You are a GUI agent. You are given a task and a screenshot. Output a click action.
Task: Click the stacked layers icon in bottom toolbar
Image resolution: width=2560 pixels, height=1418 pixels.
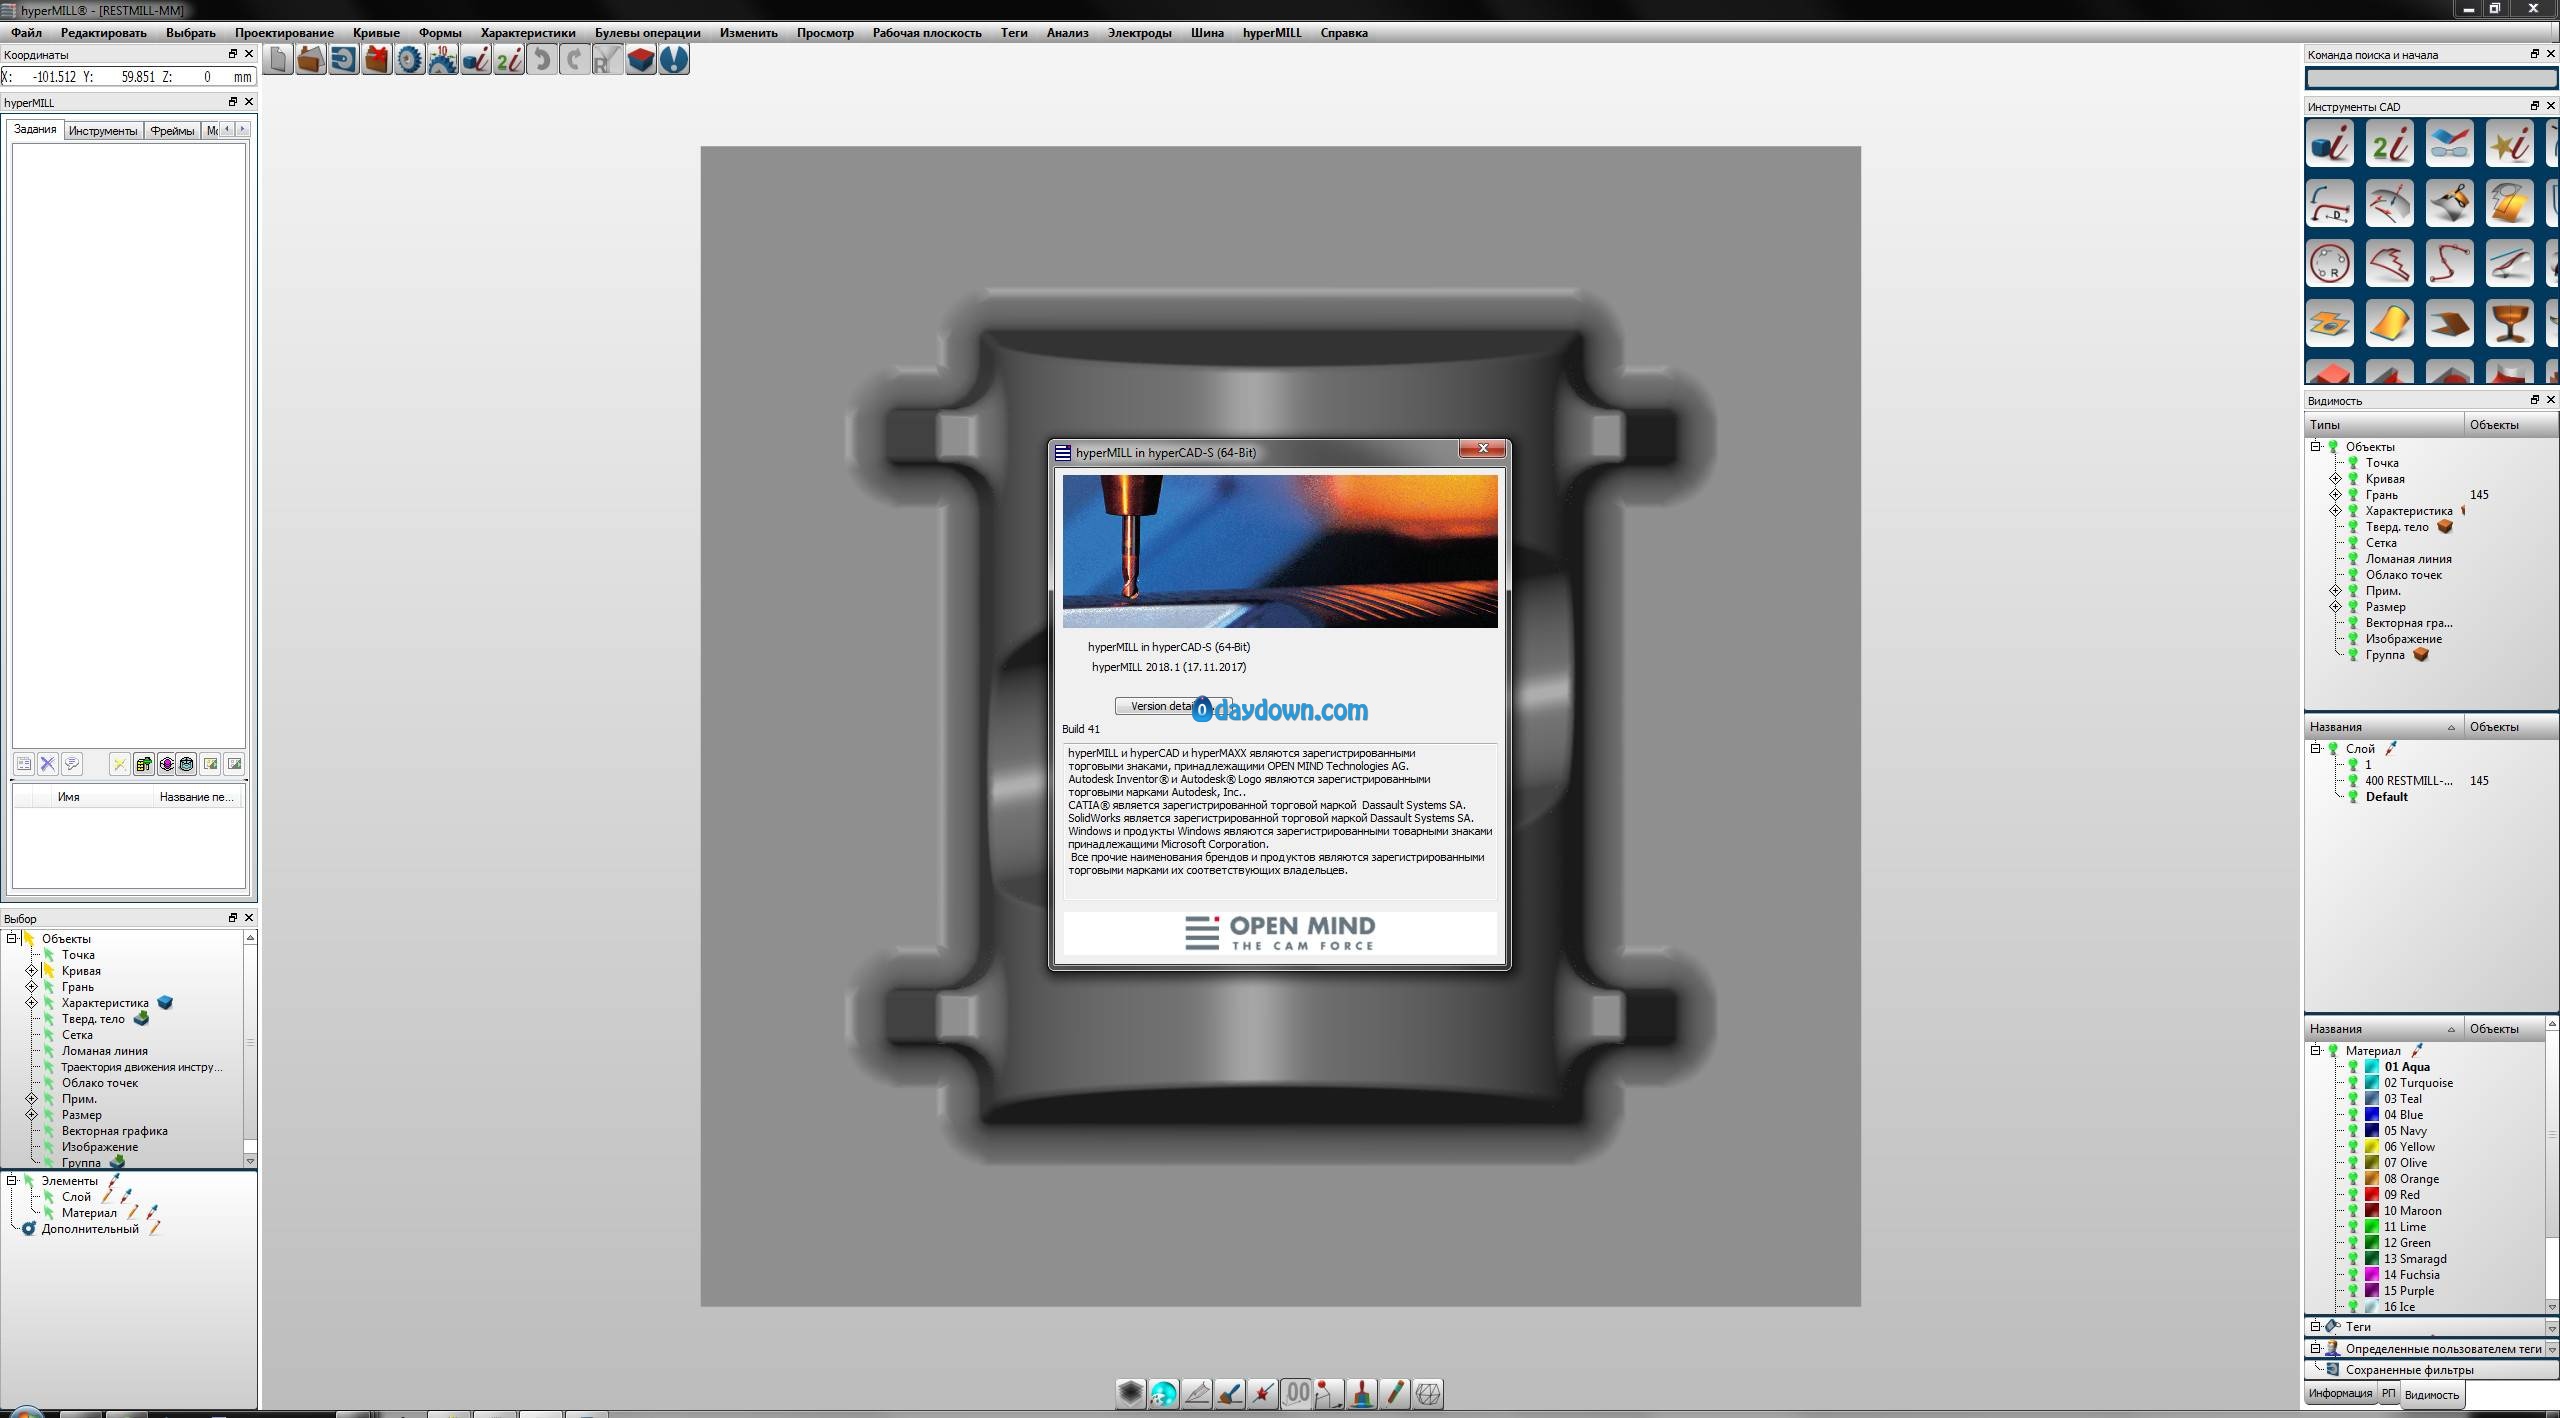point(1130,1393)
